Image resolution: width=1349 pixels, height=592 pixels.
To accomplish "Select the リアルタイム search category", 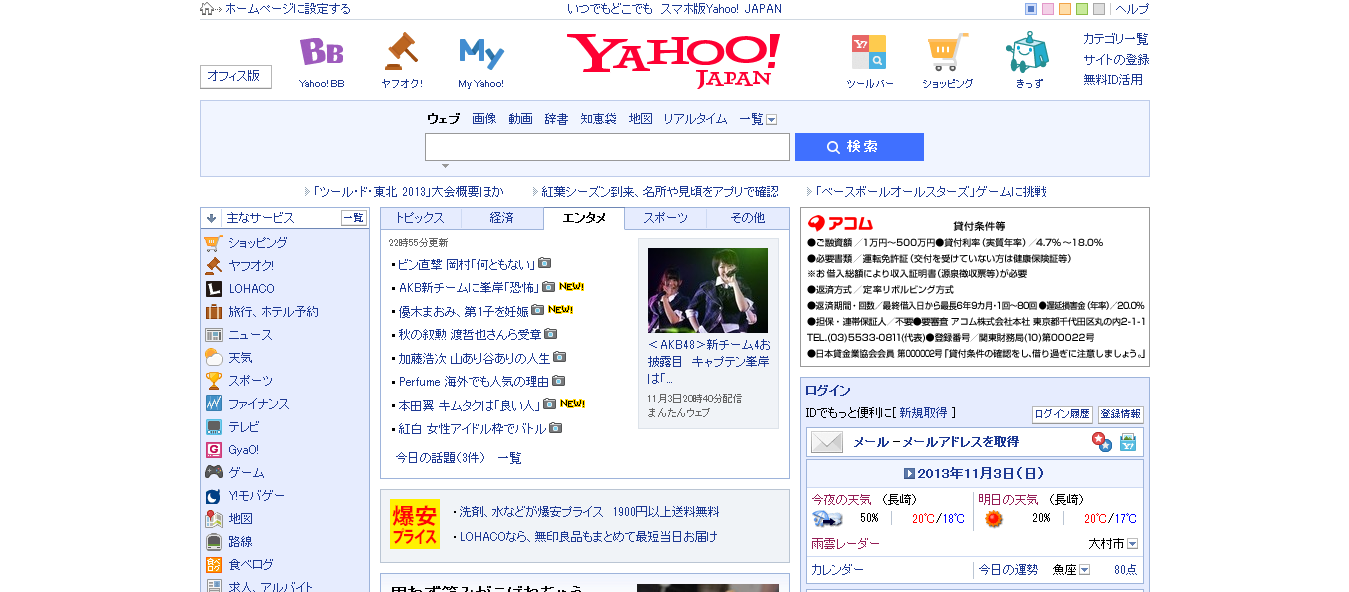I will (695, 119).
